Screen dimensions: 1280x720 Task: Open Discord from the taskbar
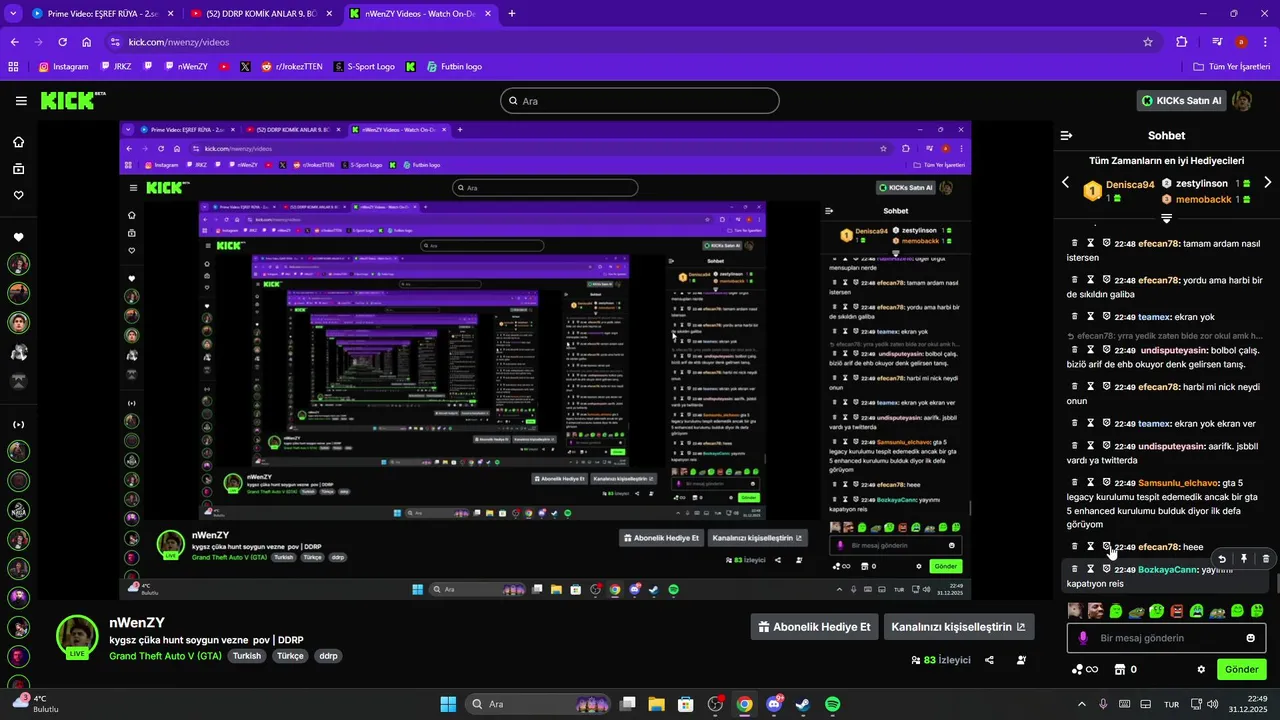click(x=774, y=704)
